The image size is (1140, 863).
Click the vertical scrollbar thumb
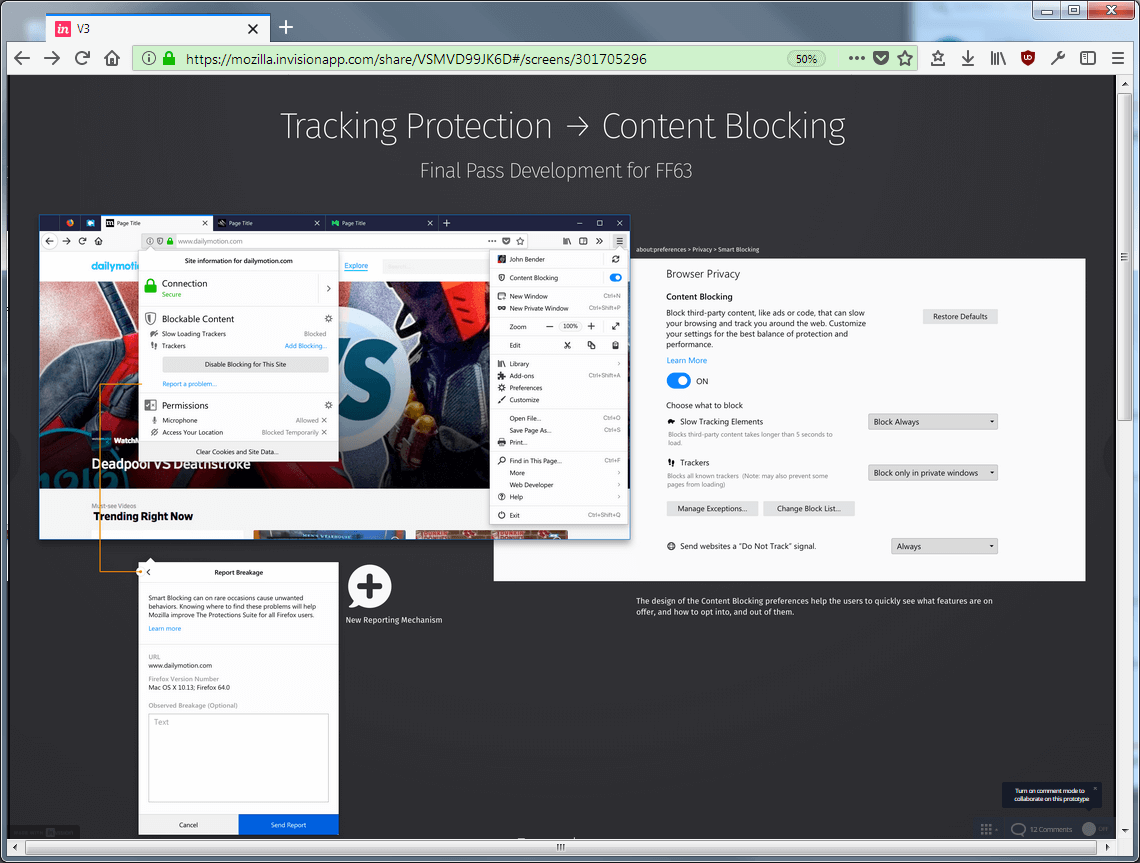point(1124,257)
